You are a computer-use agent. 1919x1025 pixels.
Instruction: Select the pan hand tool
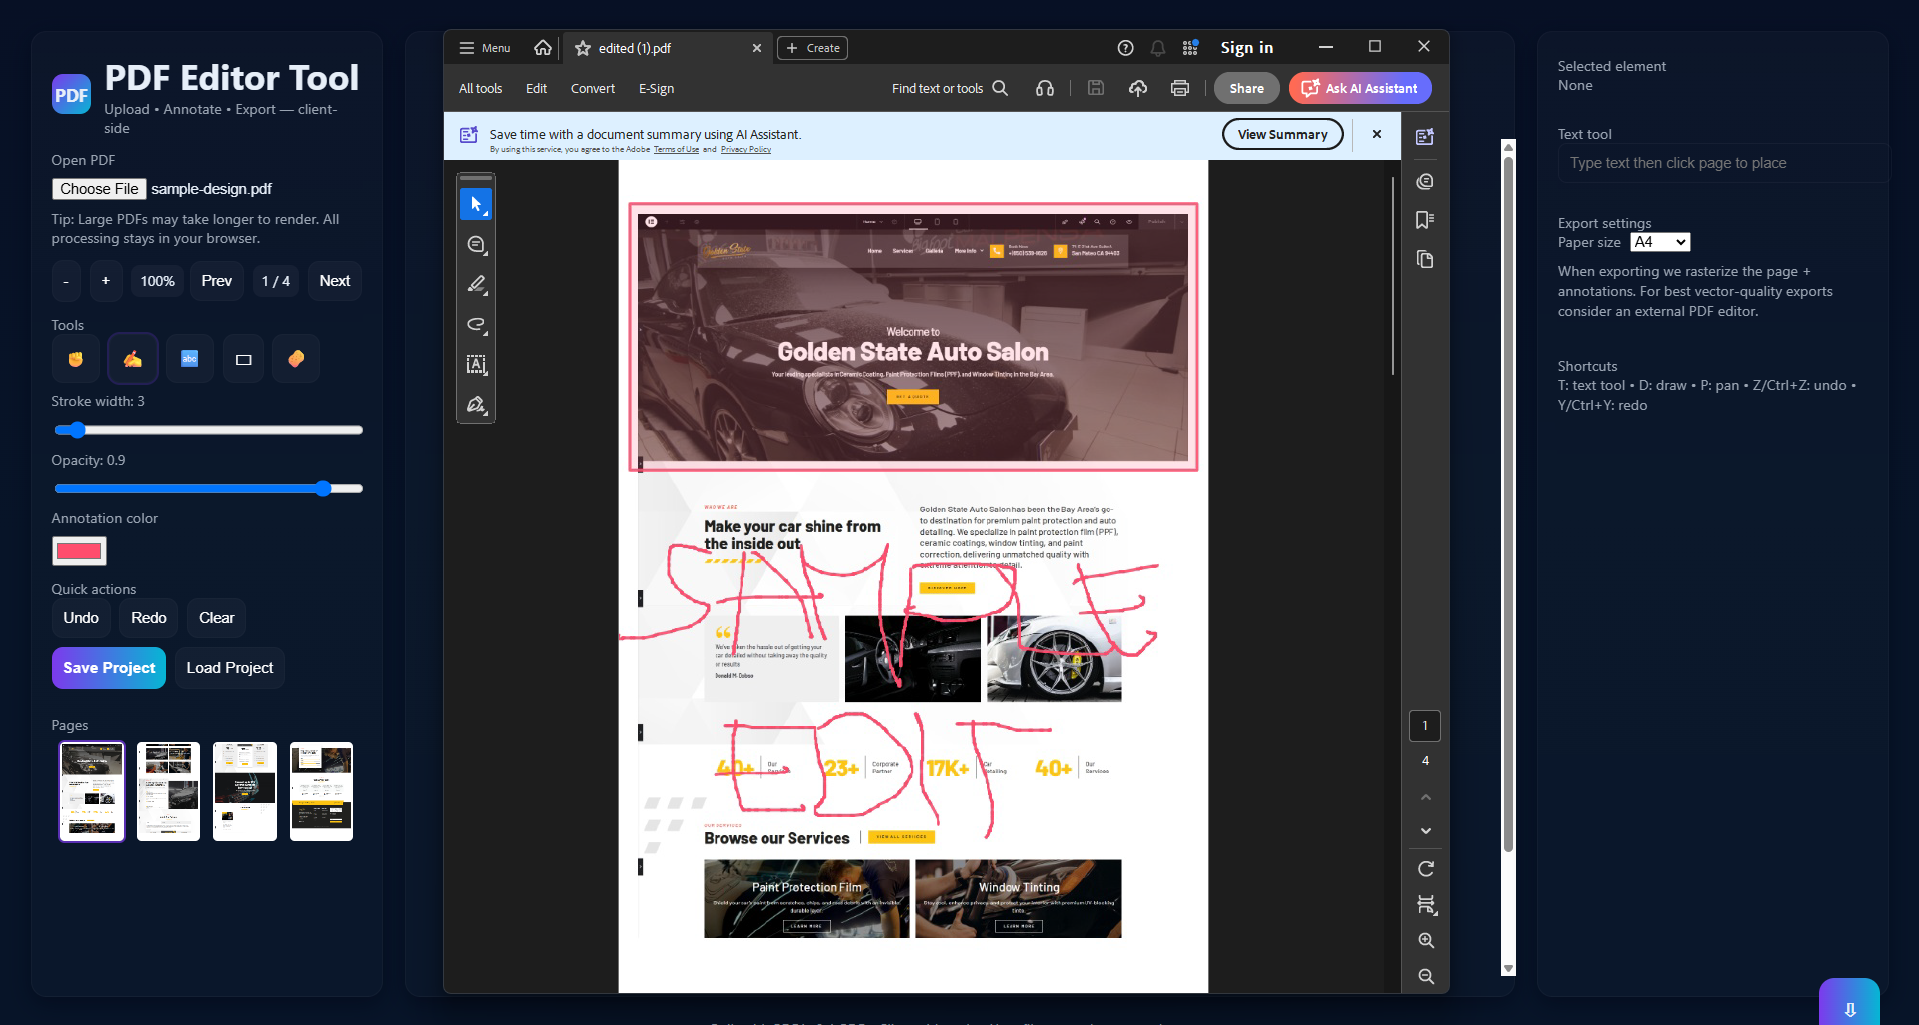[x=76, y=359]
